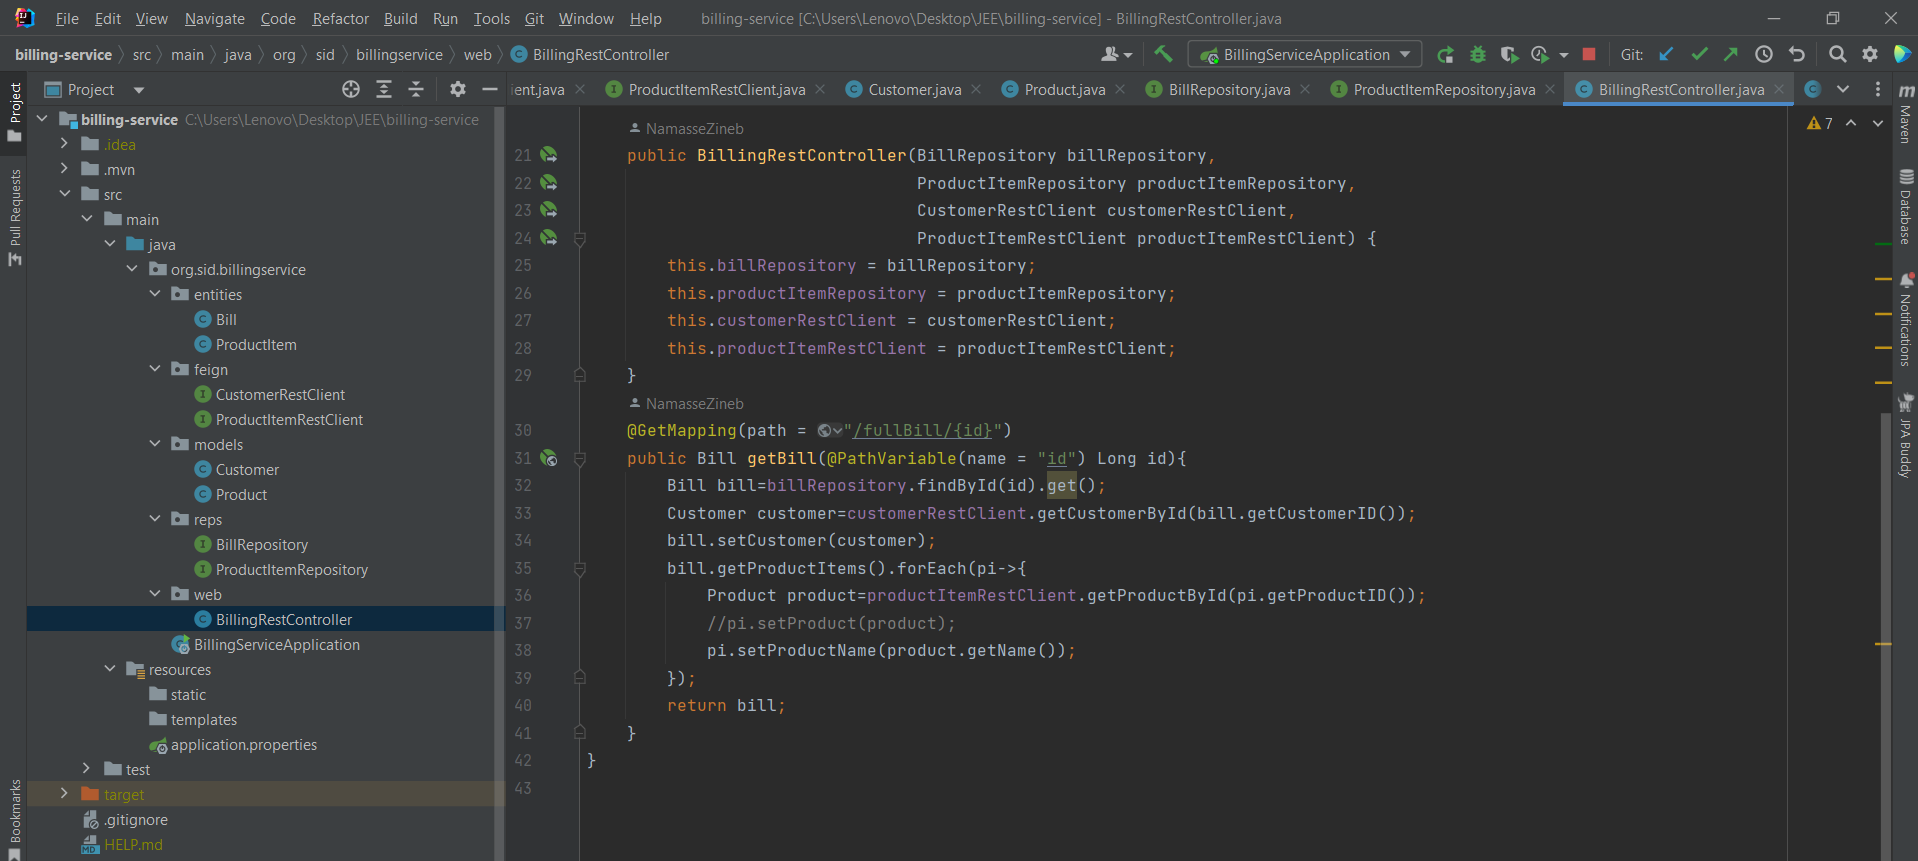
Task: Open the Notifications tool window
Action: pyautogui.click(x=1906, y=320)
